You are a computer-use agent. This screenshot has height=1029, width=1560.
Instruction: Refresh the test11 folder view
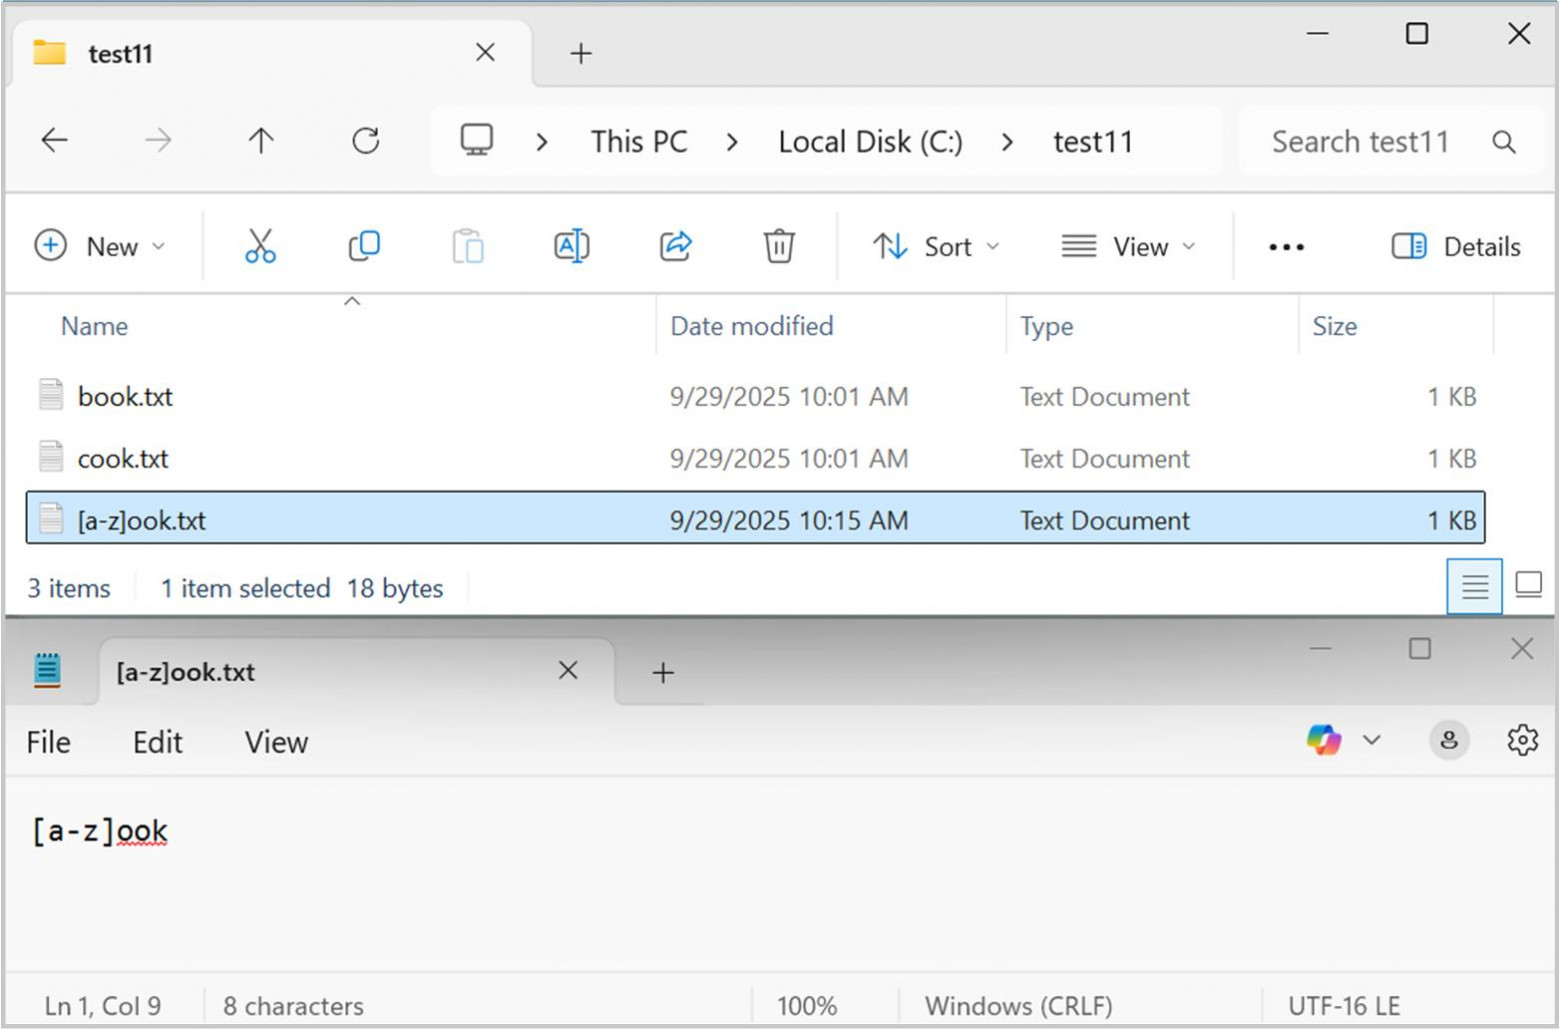tap(366, 141)
